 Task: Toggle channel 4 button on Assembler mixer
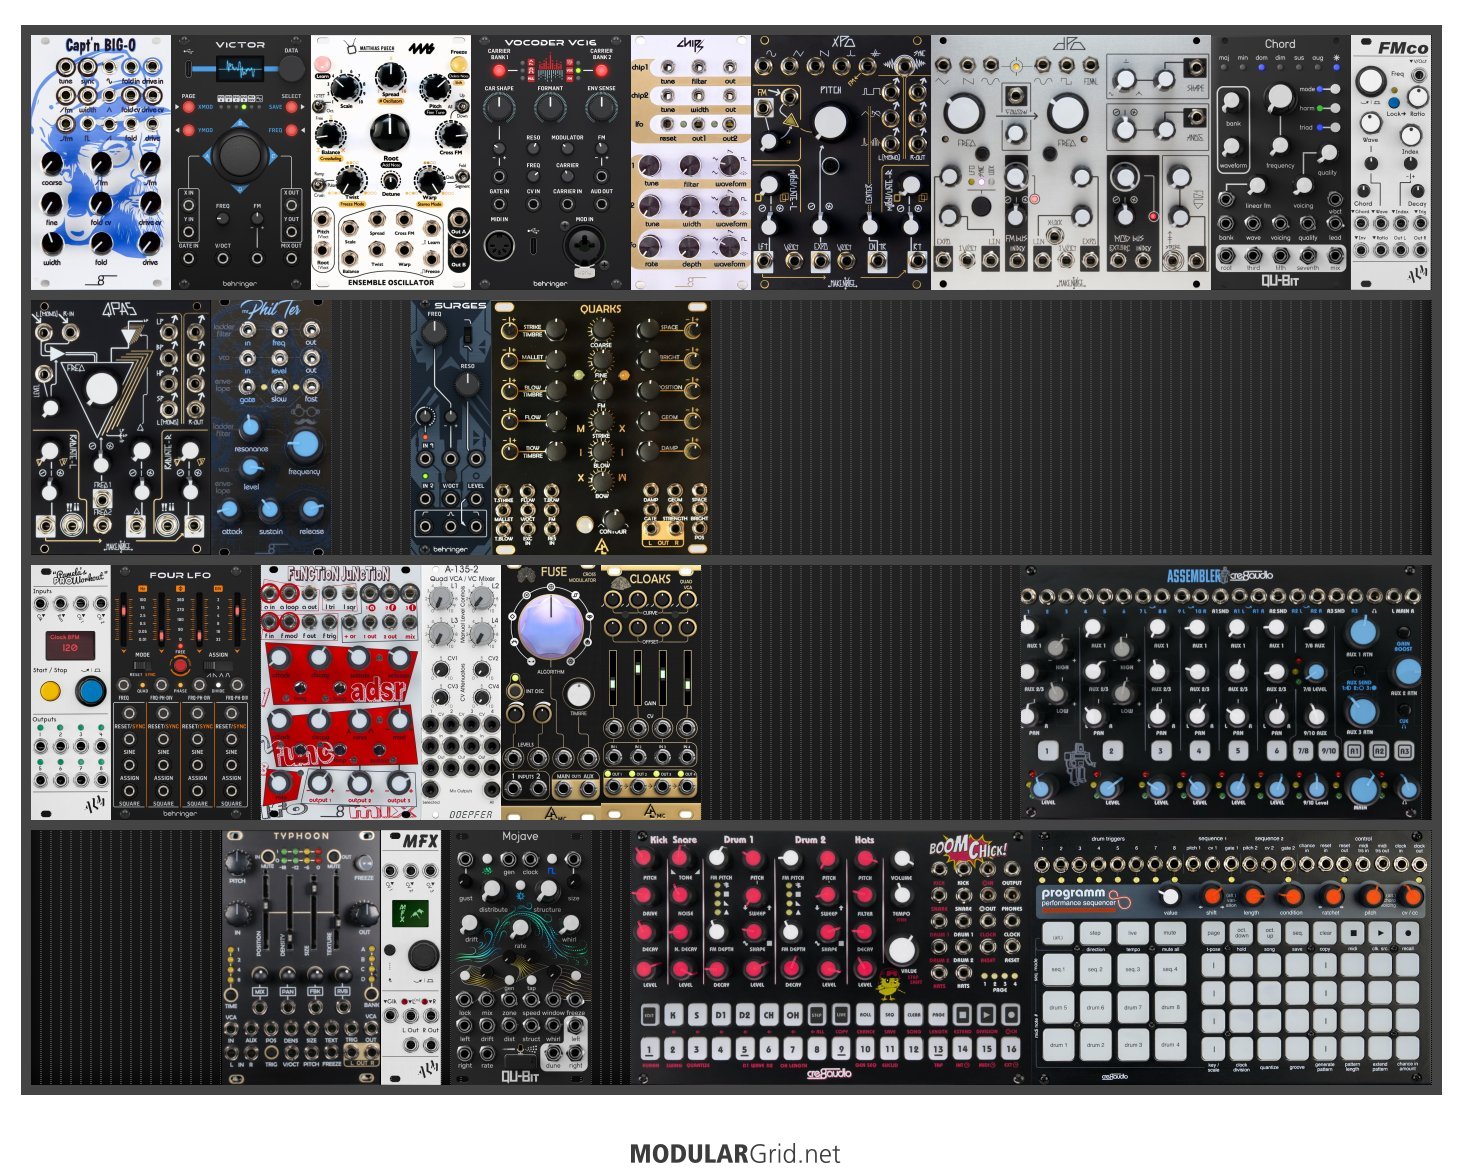point(1199,750)
